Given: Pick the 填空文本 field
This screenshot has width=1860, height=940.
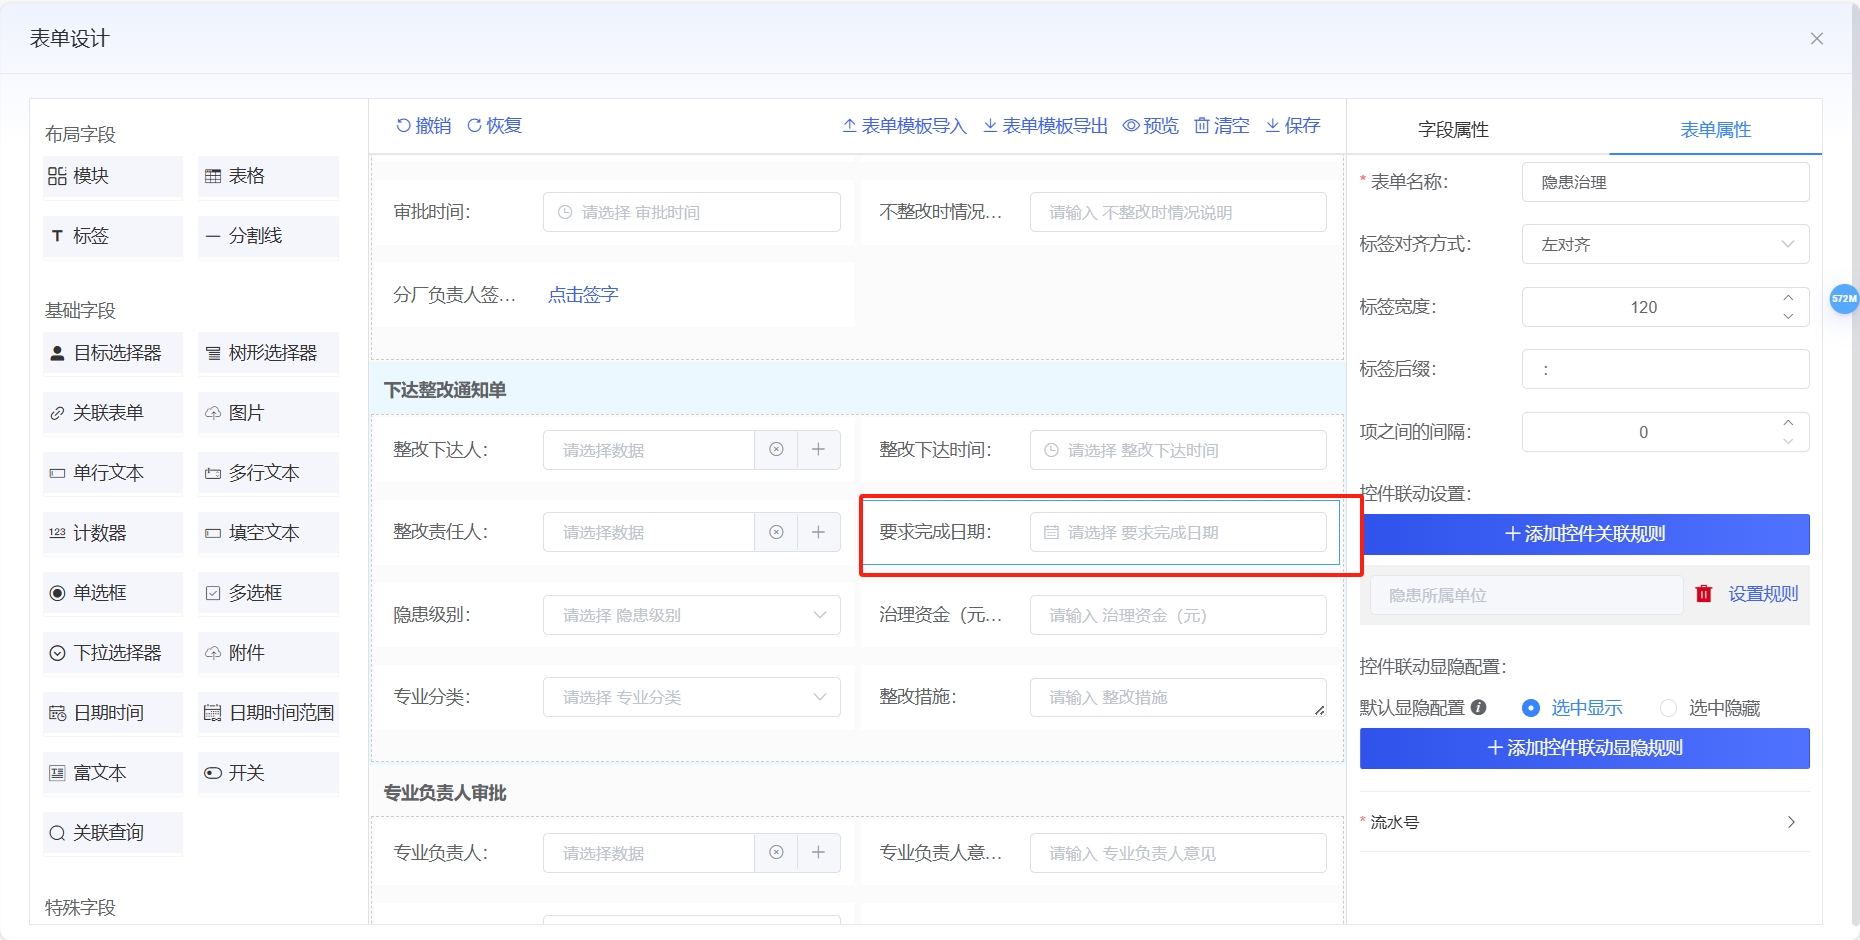Looking at the screenshot, I should [268, 533].
